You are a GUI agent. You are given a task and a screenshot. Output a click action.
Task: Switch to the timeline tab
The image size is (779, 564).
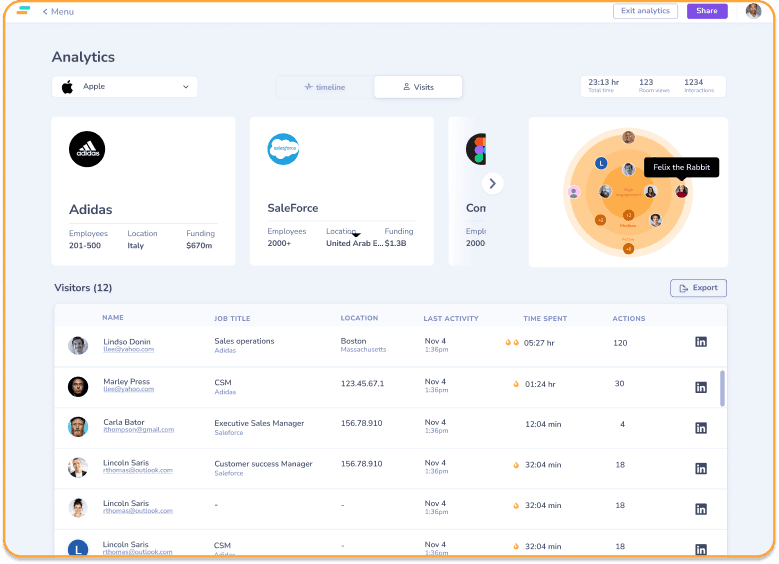(x=325, y=87)
